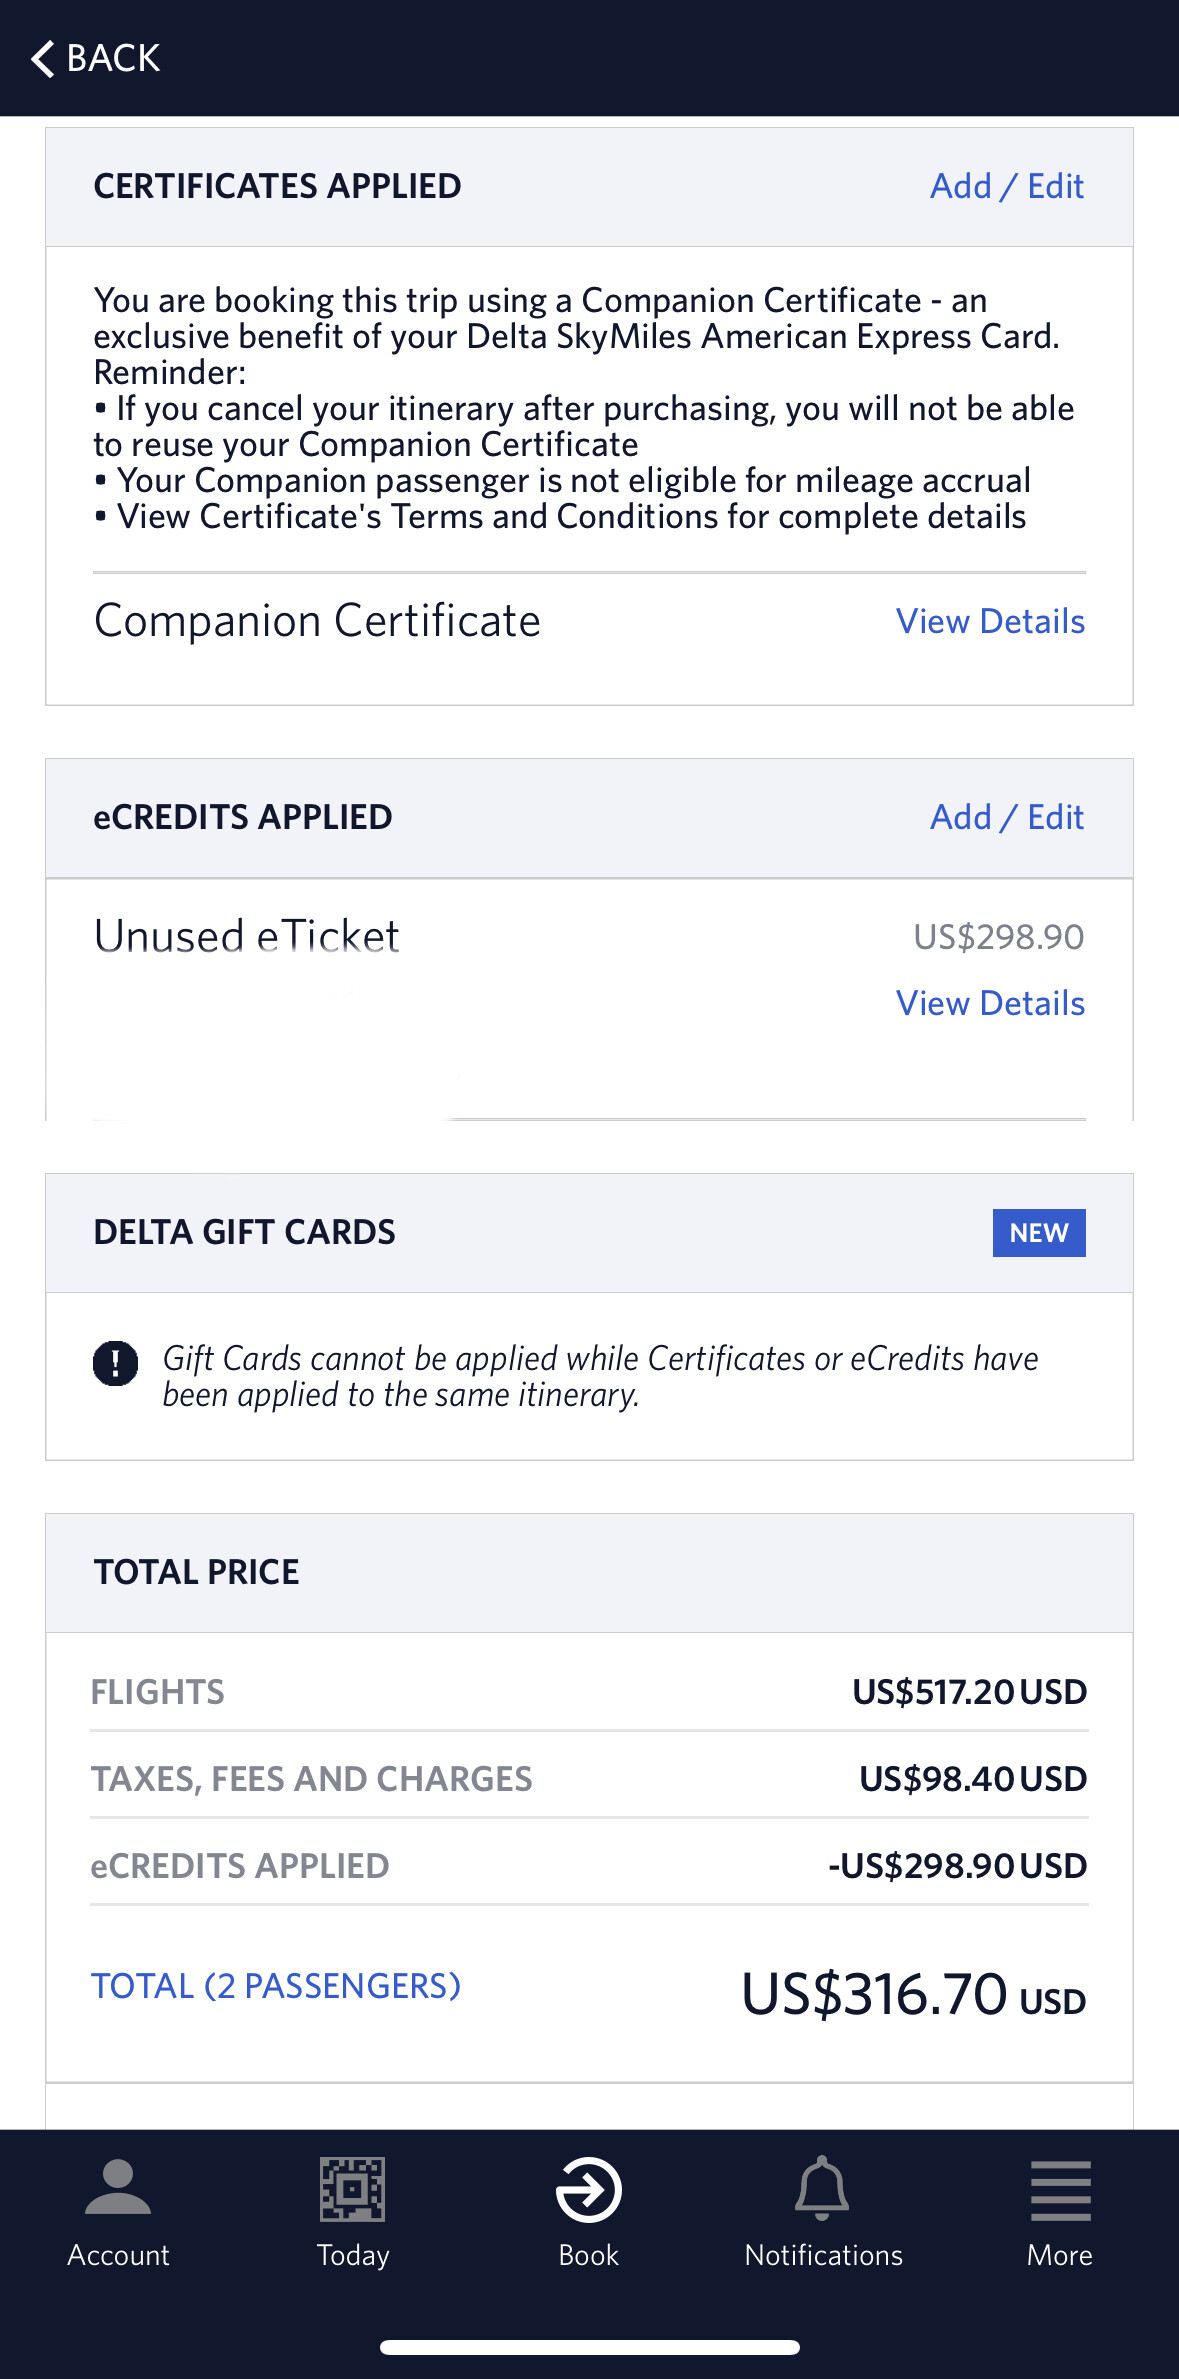The height and width of the screenshot is (2379, 1179).
Task: Tap the gift card warning exclamation icon
Action: click(x=116, y=1363)
